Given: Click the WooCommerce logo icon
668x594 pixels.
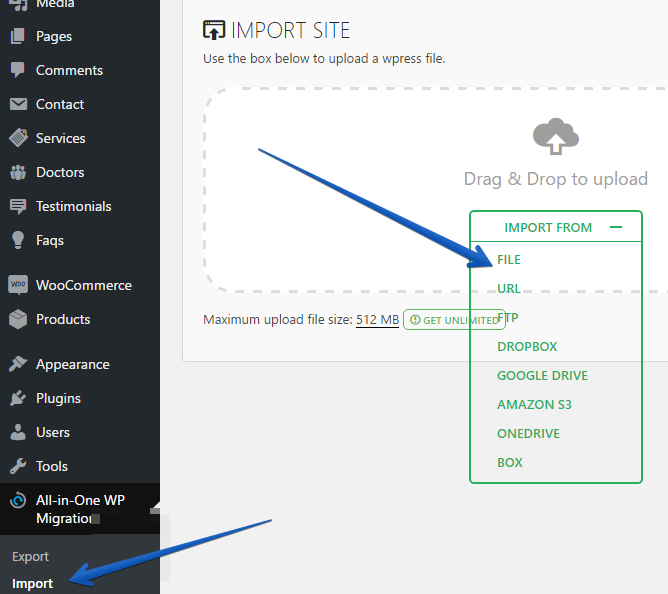Looking at the screenshot, I should coord(18,285).
